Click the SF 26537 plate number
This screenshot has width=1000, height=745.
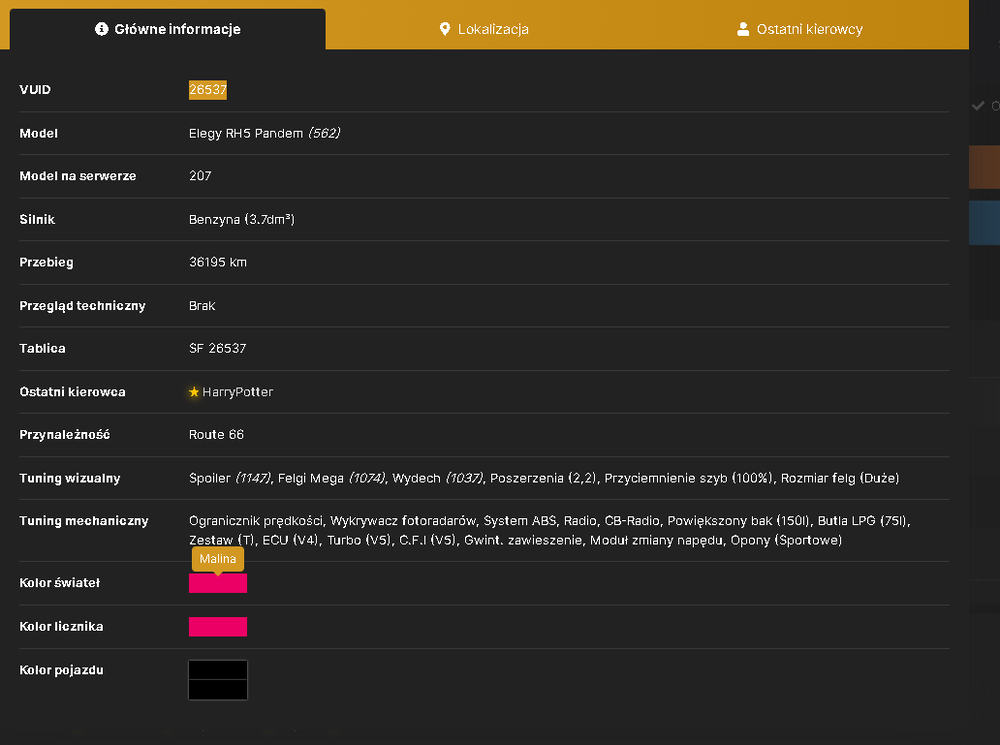(x=217, y=348)
